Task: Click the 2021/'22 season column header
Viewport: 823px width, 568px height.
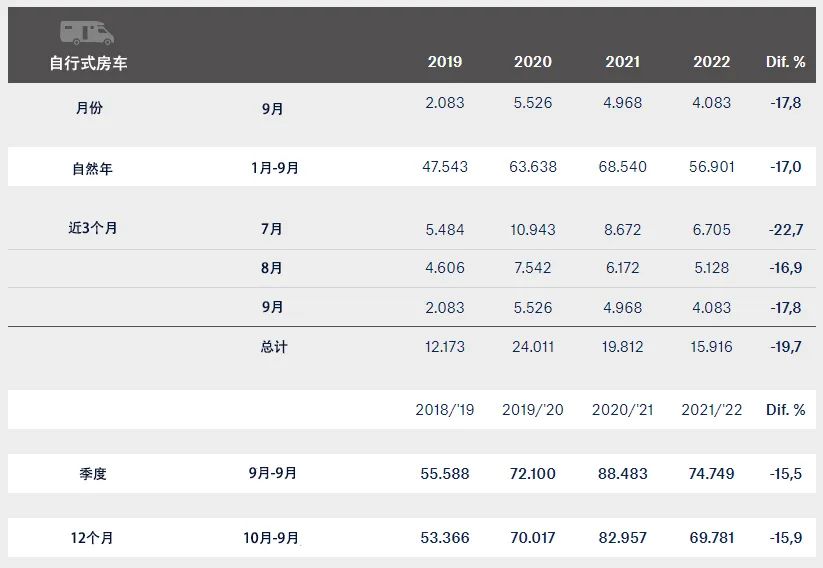Action: (x=711, y=410)
